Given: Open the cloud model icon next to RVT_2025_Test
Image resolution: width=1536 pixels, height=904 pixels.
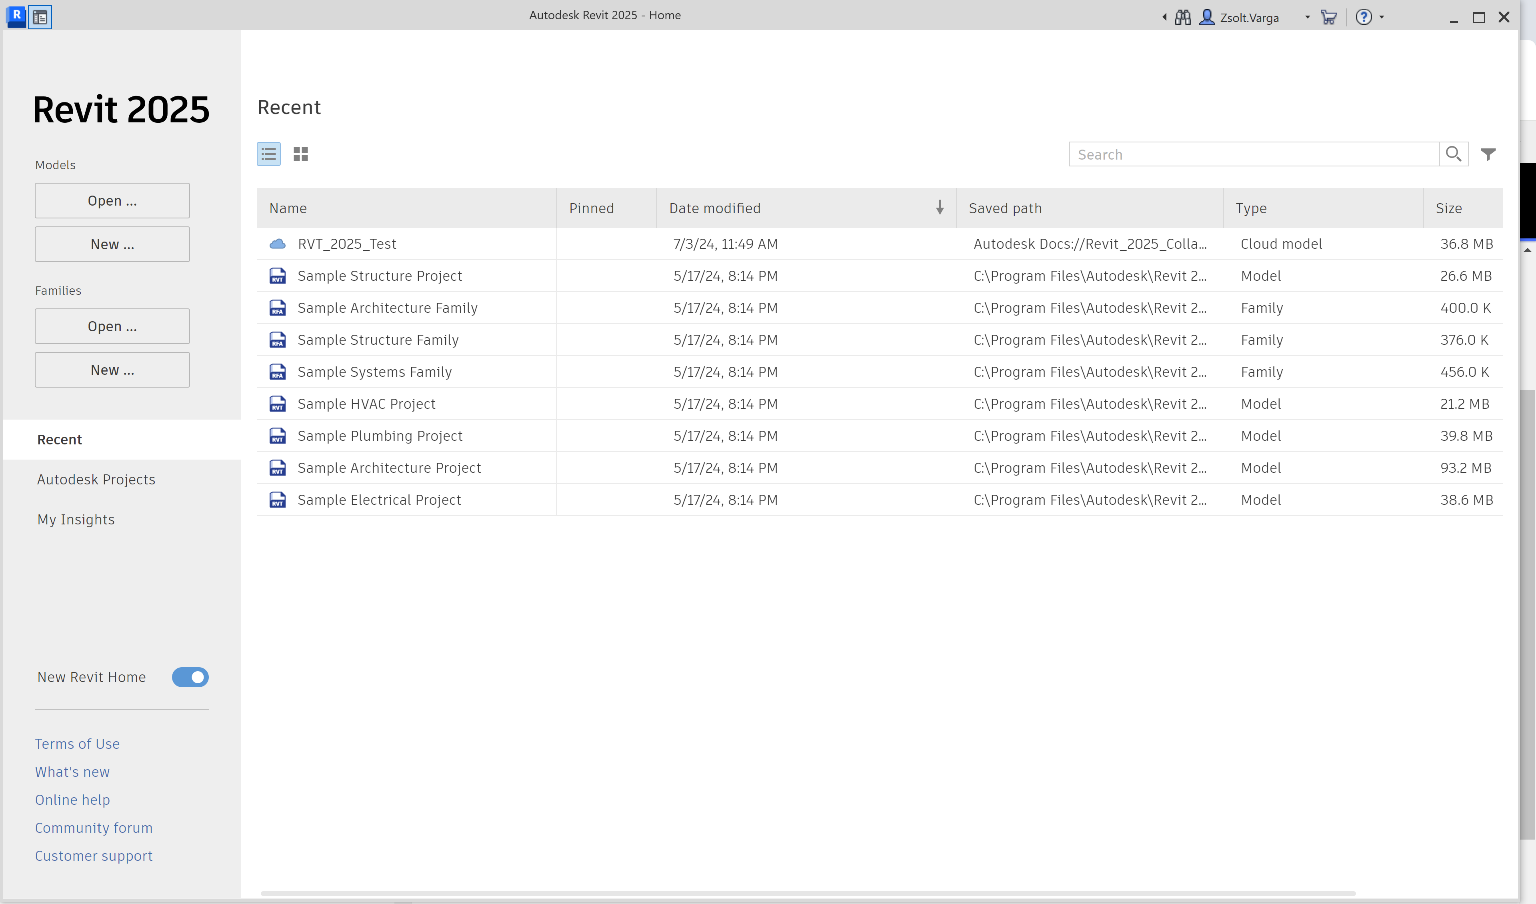Looking at the screenshot, I should 277,243.
